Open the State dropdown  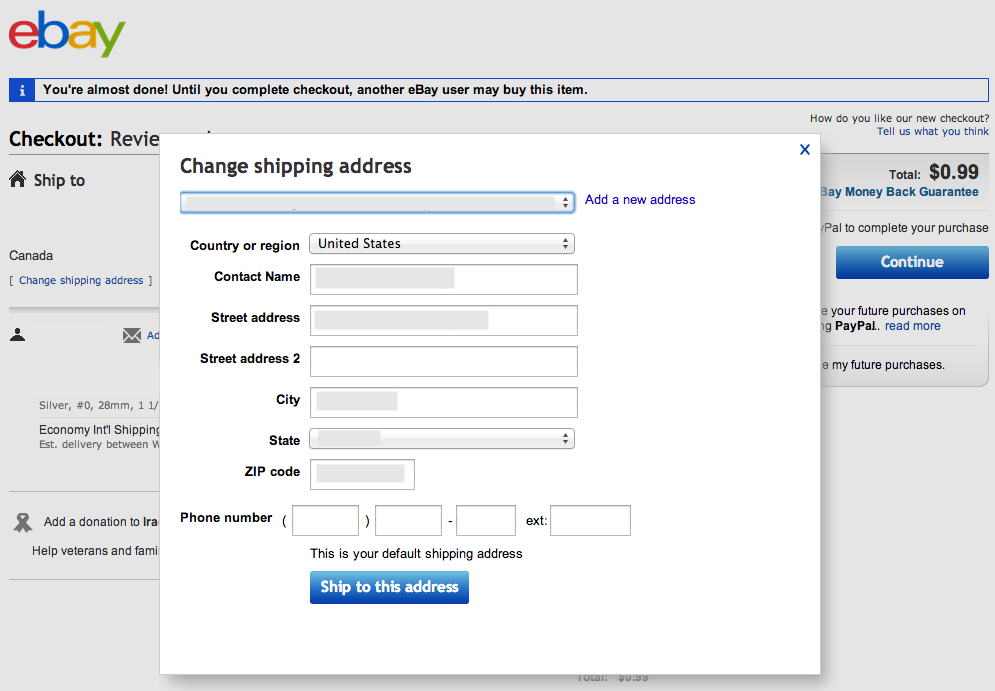tap(441, 438)
